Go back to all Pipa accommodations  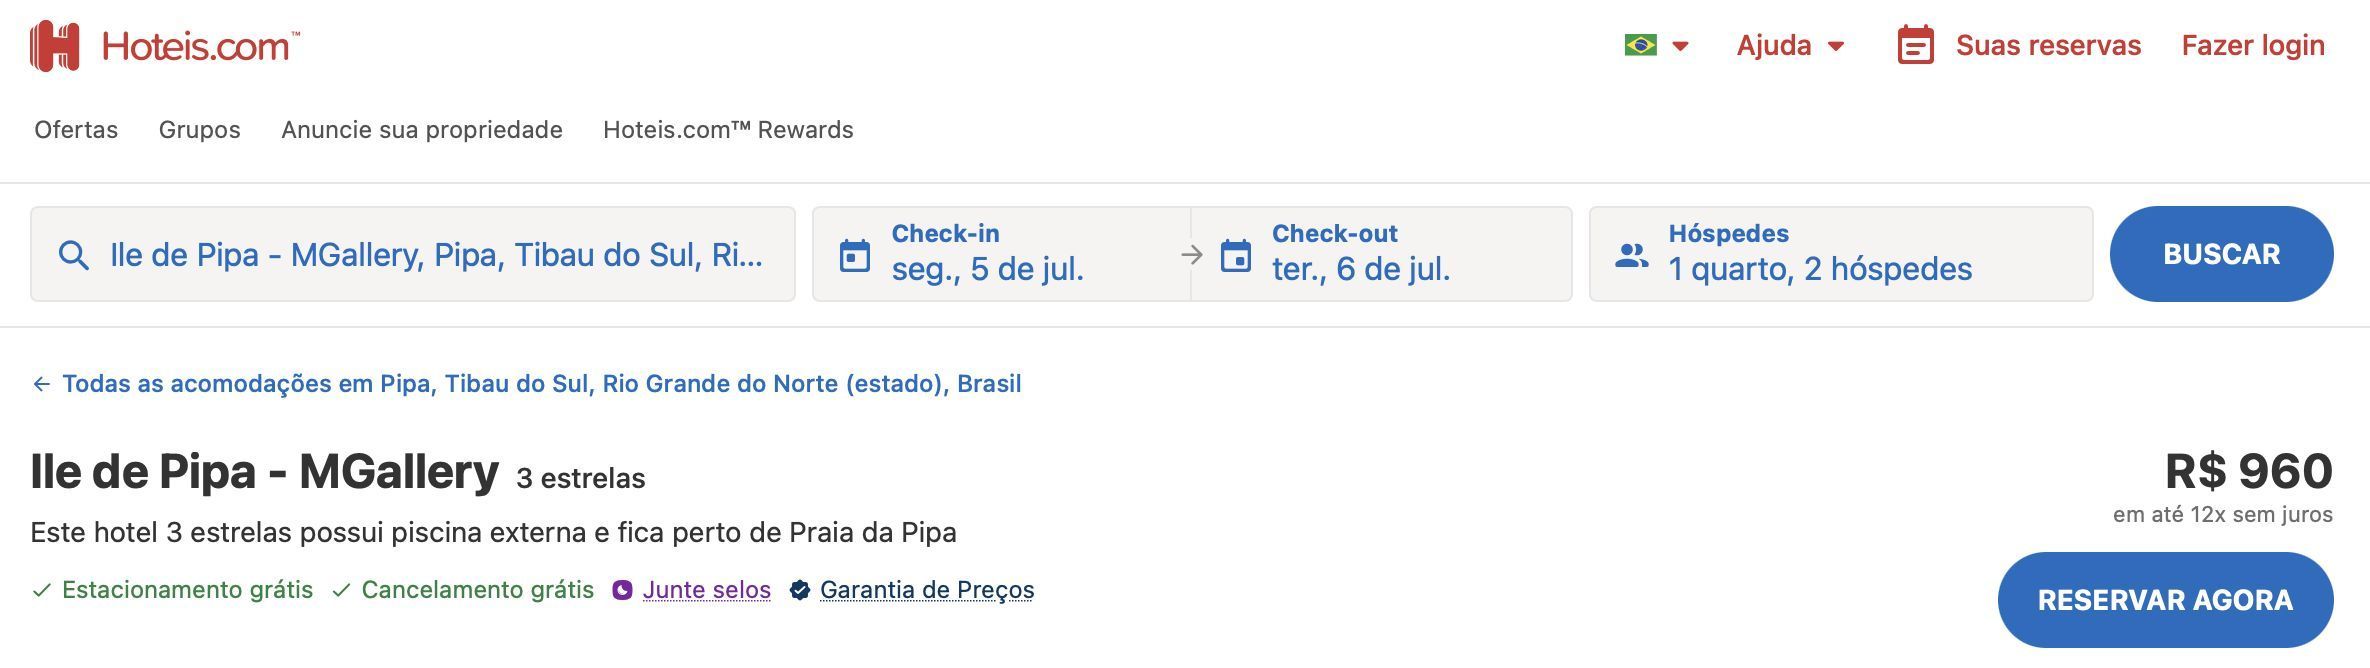pos(527,384)
